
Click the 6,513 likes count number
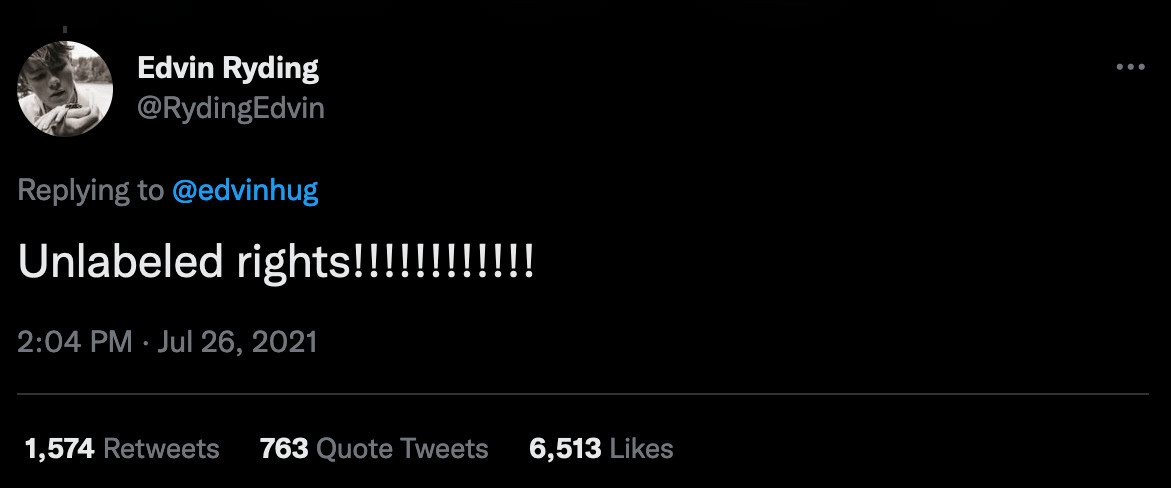coord(565,448)
